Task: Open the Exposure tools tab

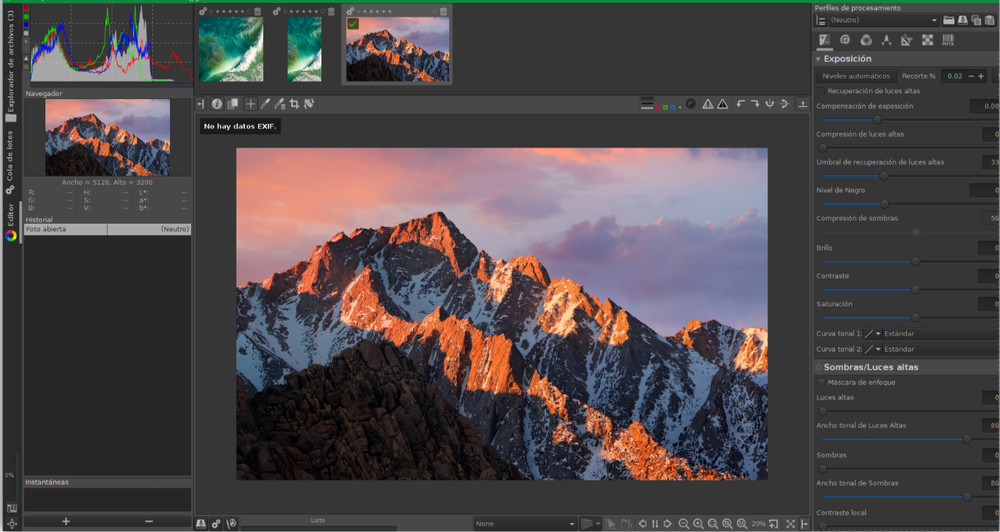Action: tap(825, 40)
